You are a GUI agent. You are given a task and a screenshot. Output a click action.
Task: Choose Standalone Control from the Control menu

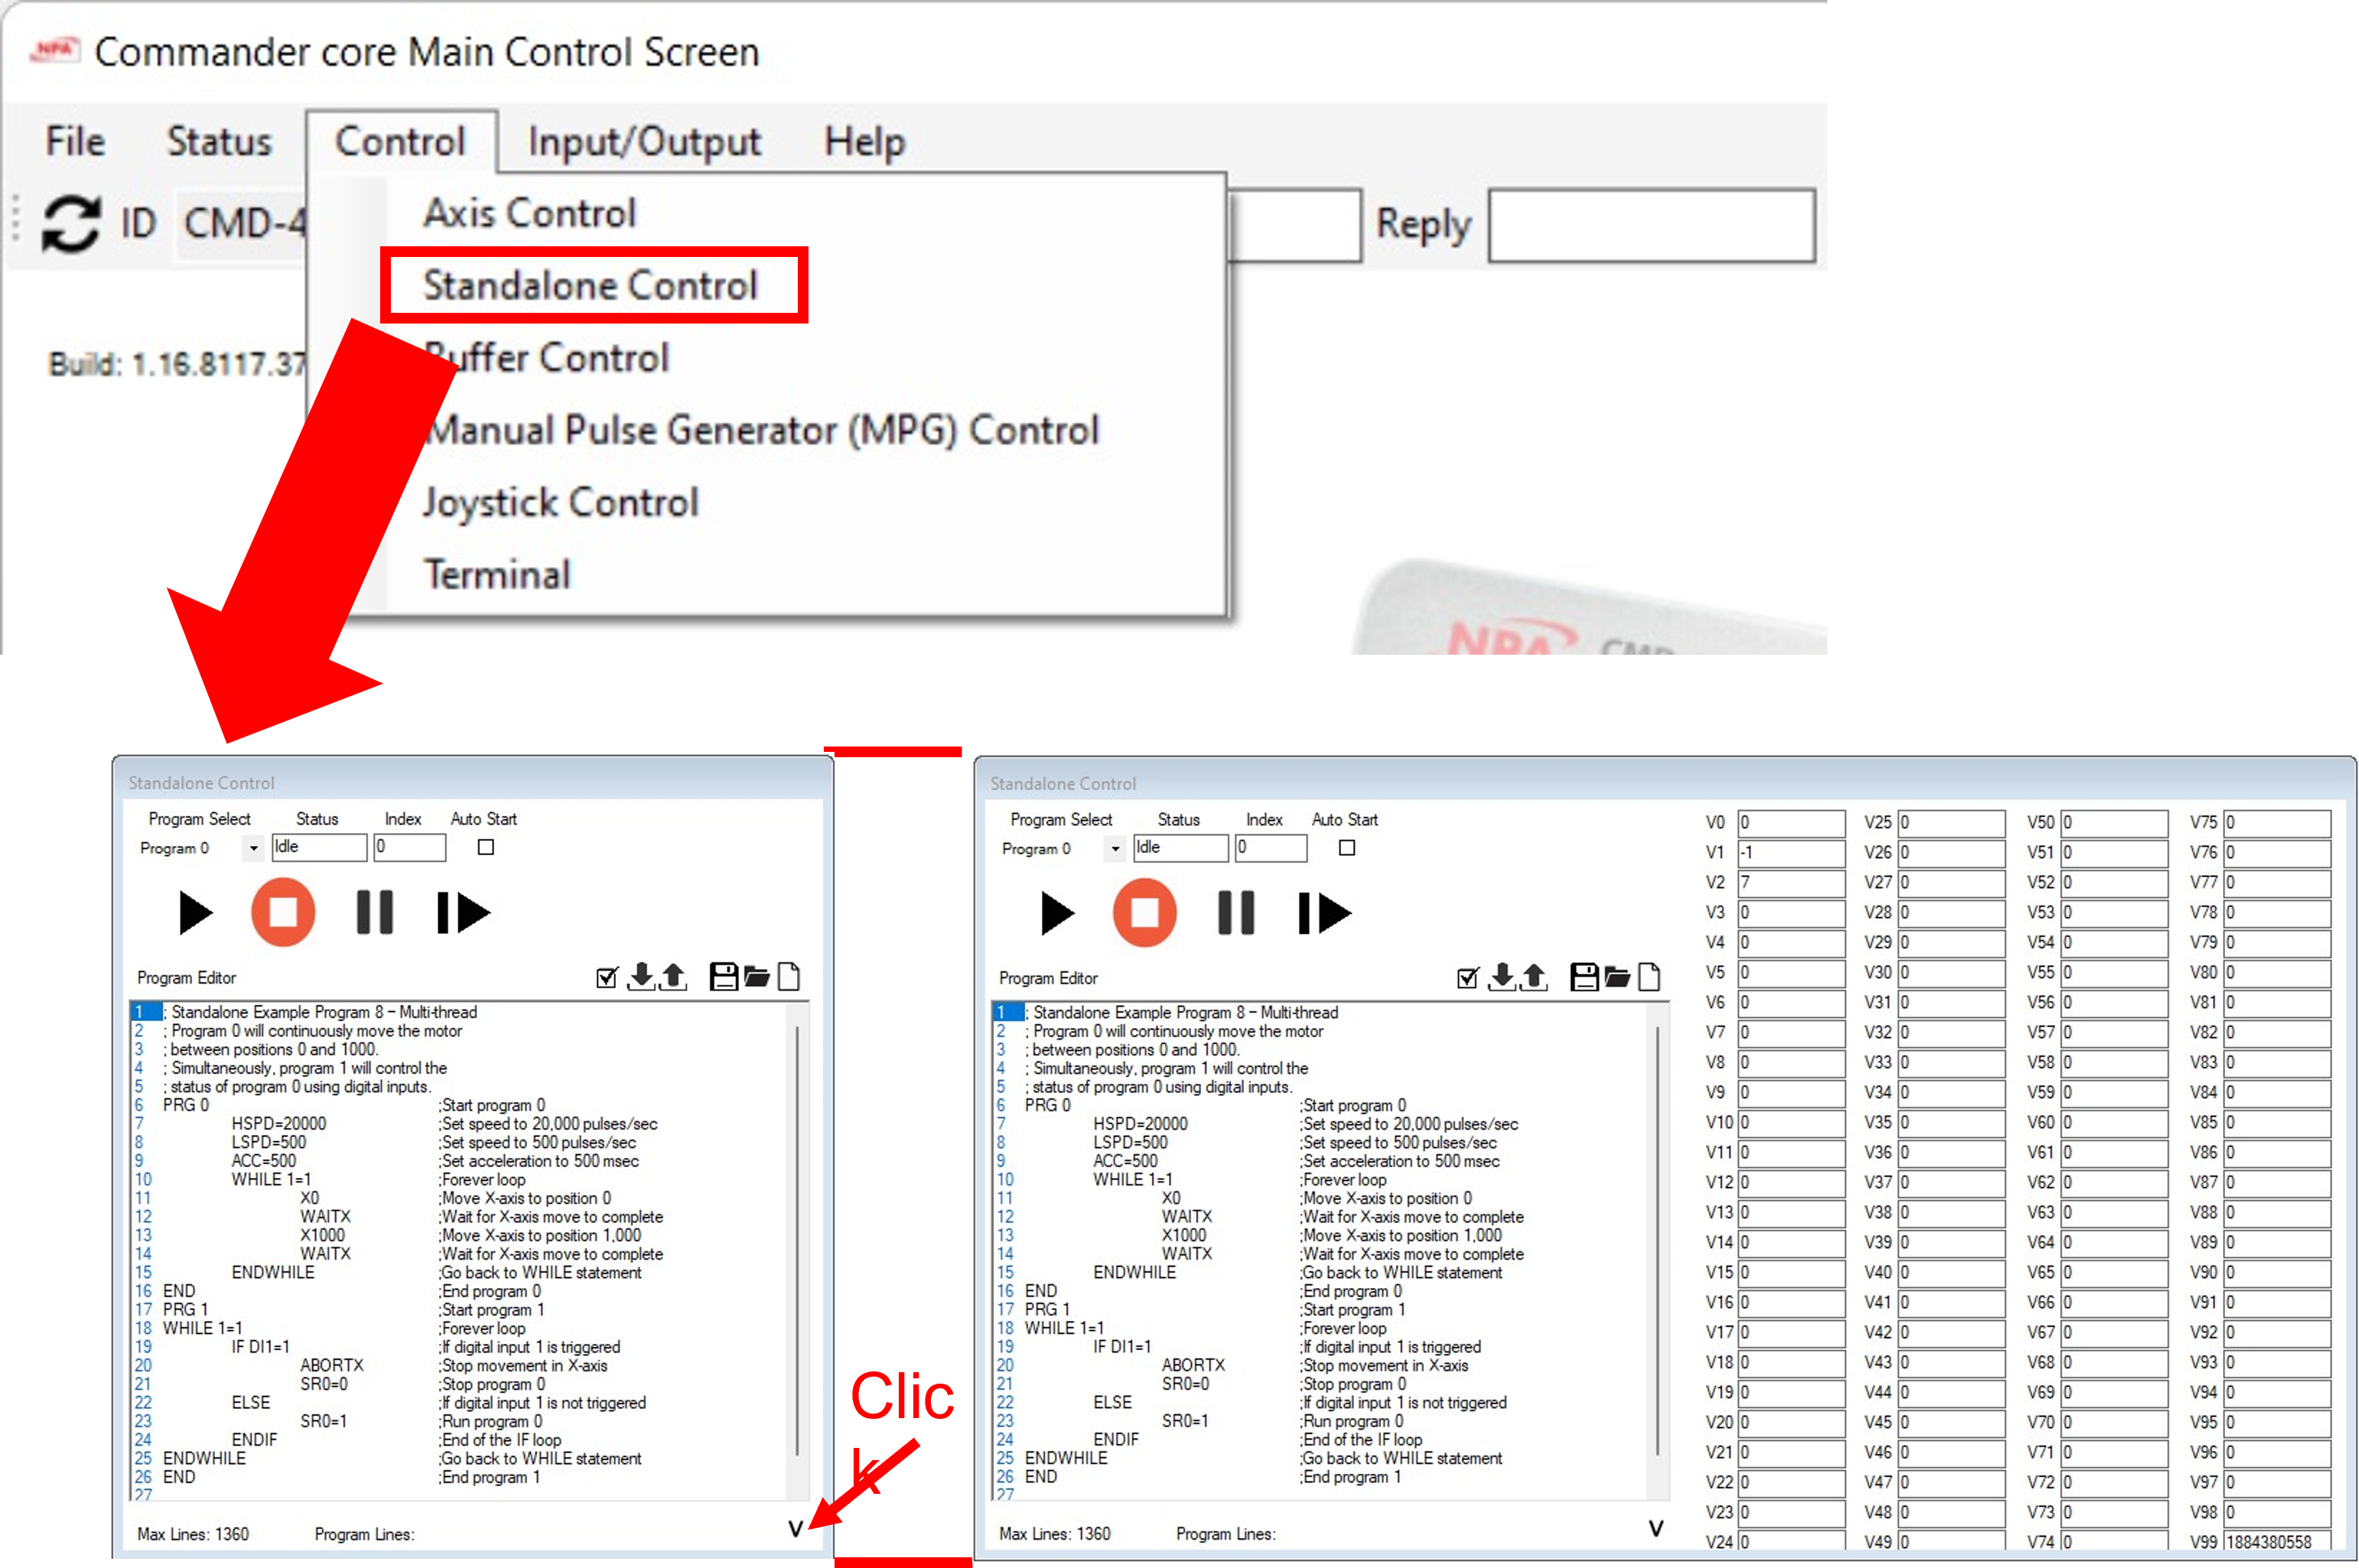[x=591, y=285]
